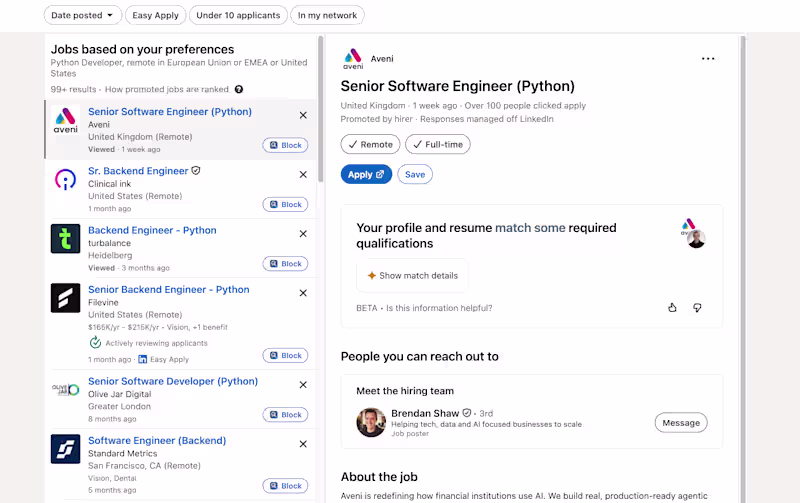Click the Full-time job attribute pill

click(x=438, y=144)
